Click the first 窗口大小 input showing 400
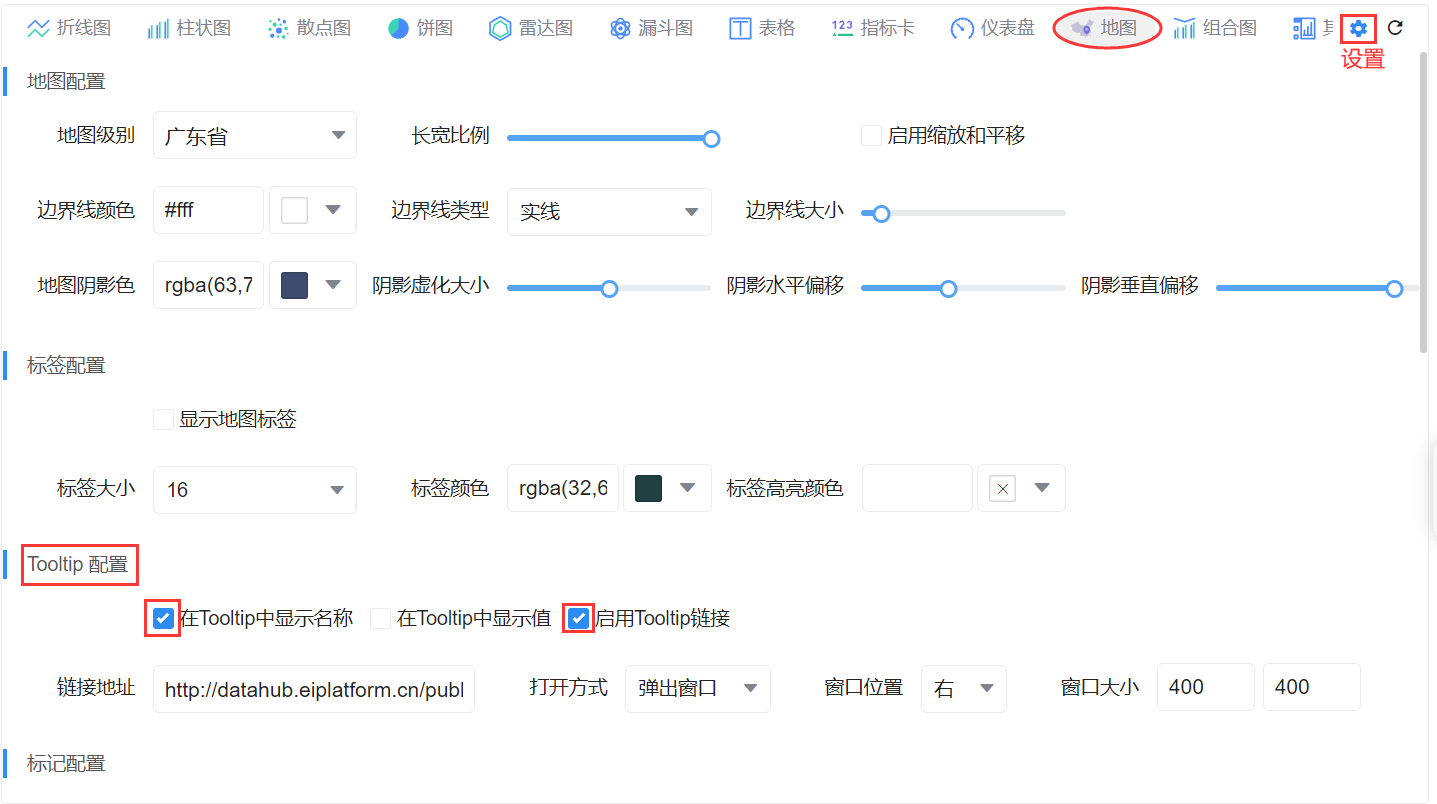The image size is (1437, 804). point(1205,687)
